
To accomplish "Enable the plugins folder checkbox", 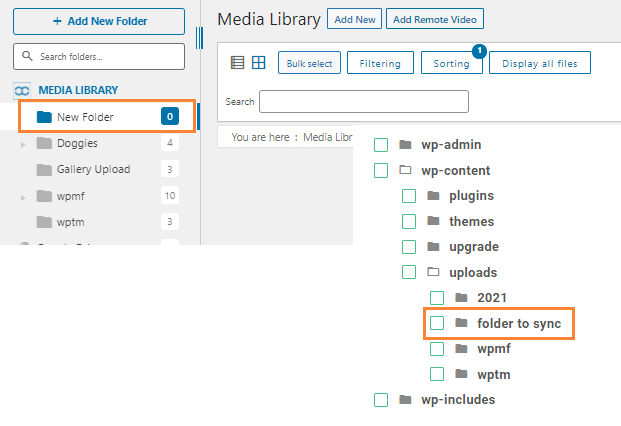I will (x=408, y=196).
